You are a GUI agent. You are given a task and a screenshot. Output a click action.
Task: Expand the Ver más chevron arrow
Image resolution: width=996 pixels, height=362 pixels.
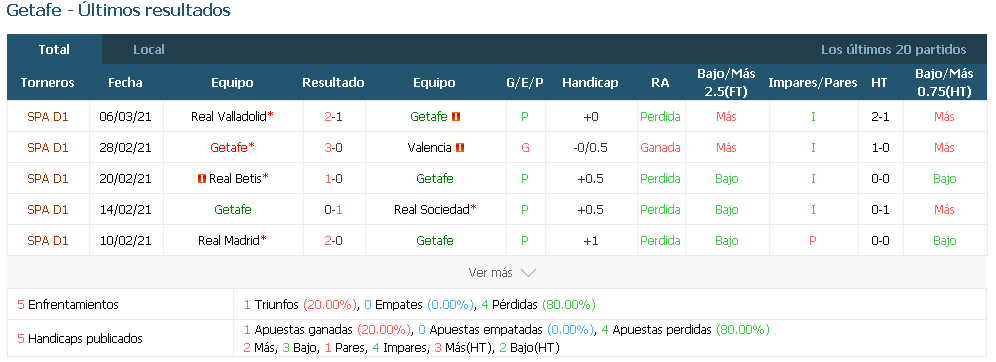point(528,273)
